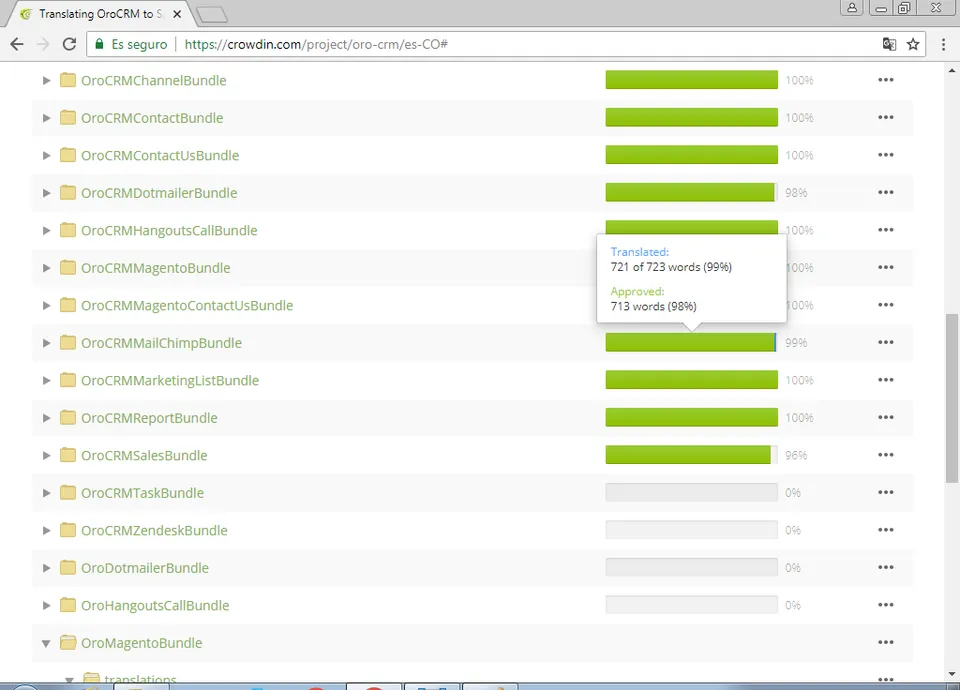Open more options for OroCRMContactUsBundle
The width and height of the screenshot is (960, 690).
[x=885, y=154]
